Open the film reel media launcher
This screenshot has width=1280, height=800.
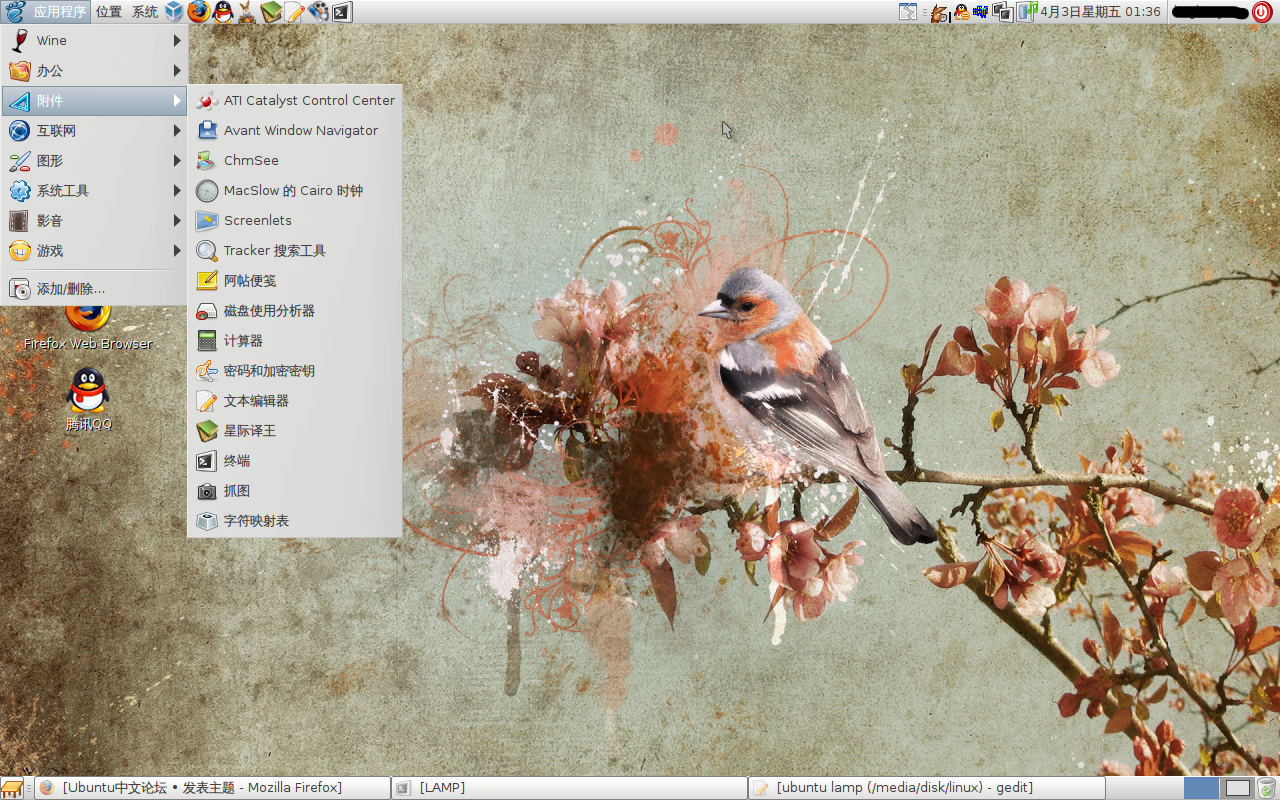pos(319,12)
